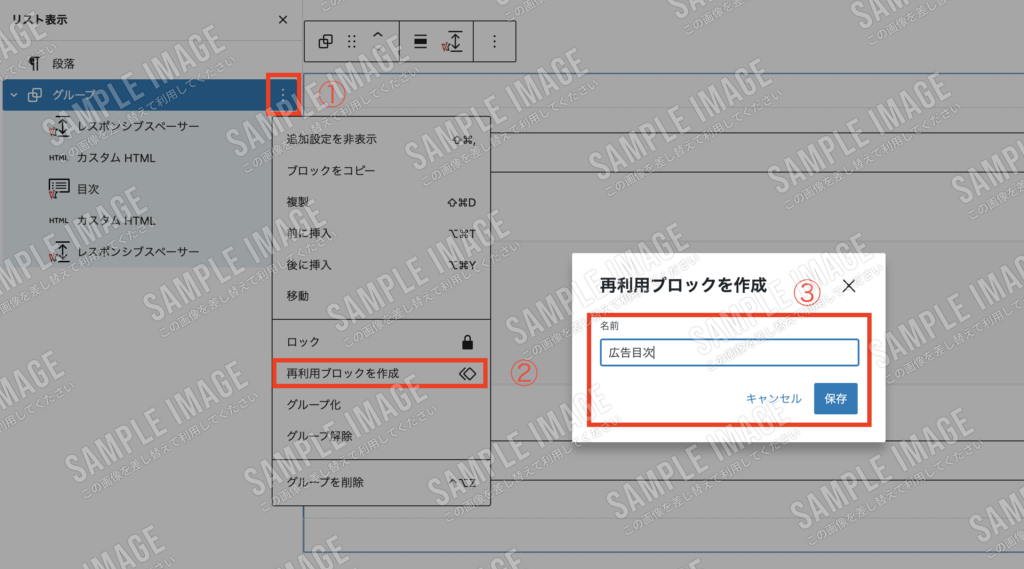The image size is (1024, 569).
Task: Click the 保存 button in the dialog
Action: click(835, 398)
